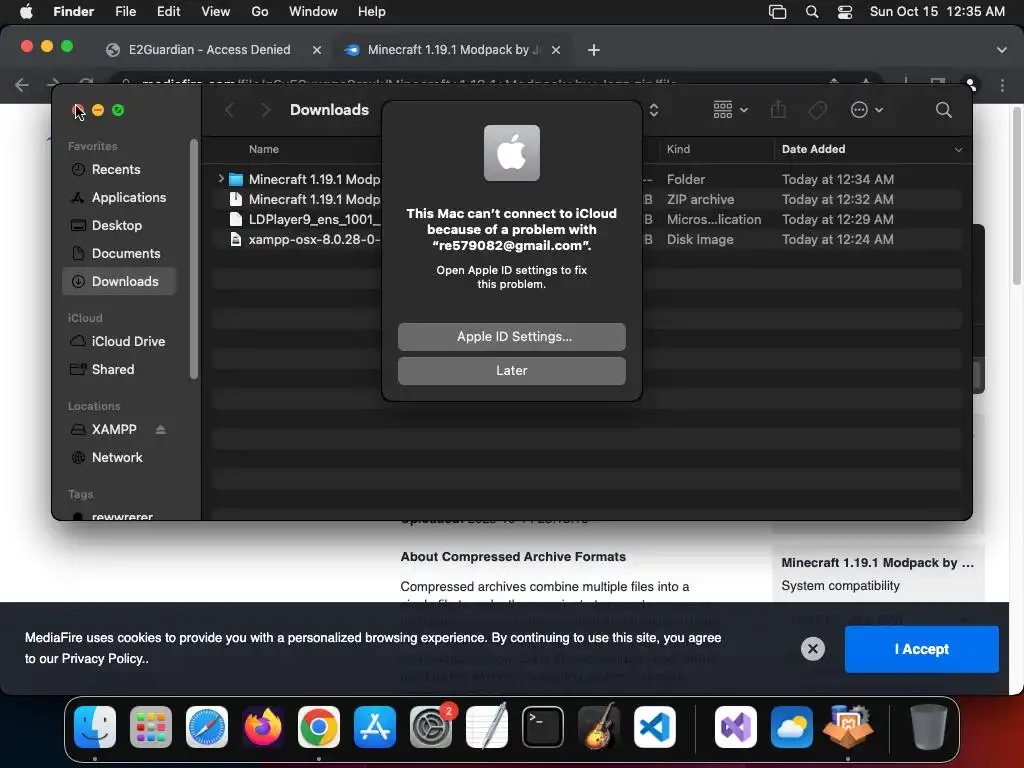Open GarageBand from the dock
Viewport: 1024px width, 768px height.
[x=599, y=727]
